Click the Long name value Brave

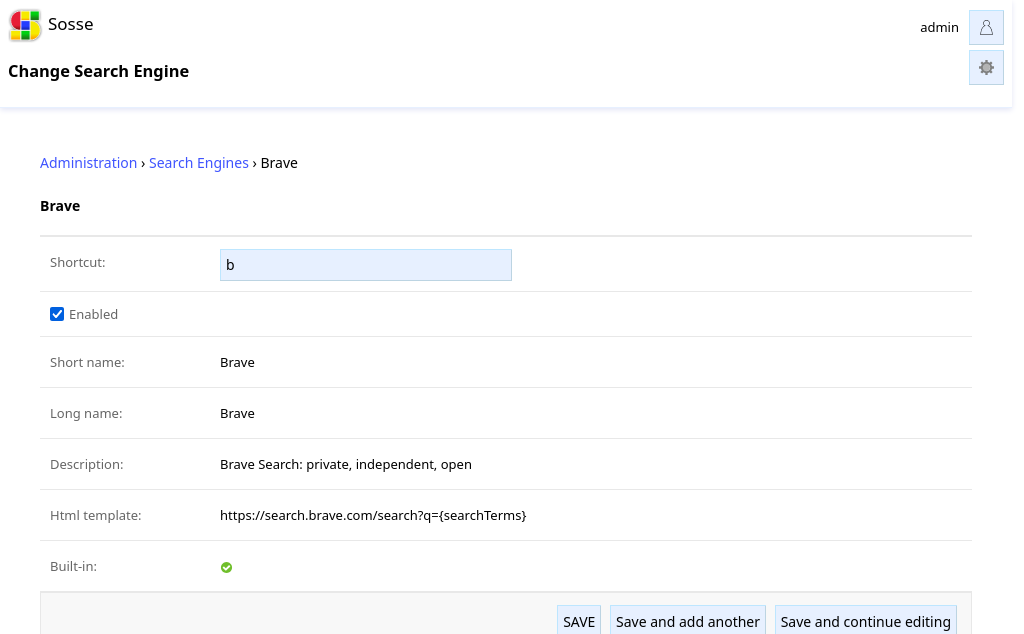[x=237, y=413]
